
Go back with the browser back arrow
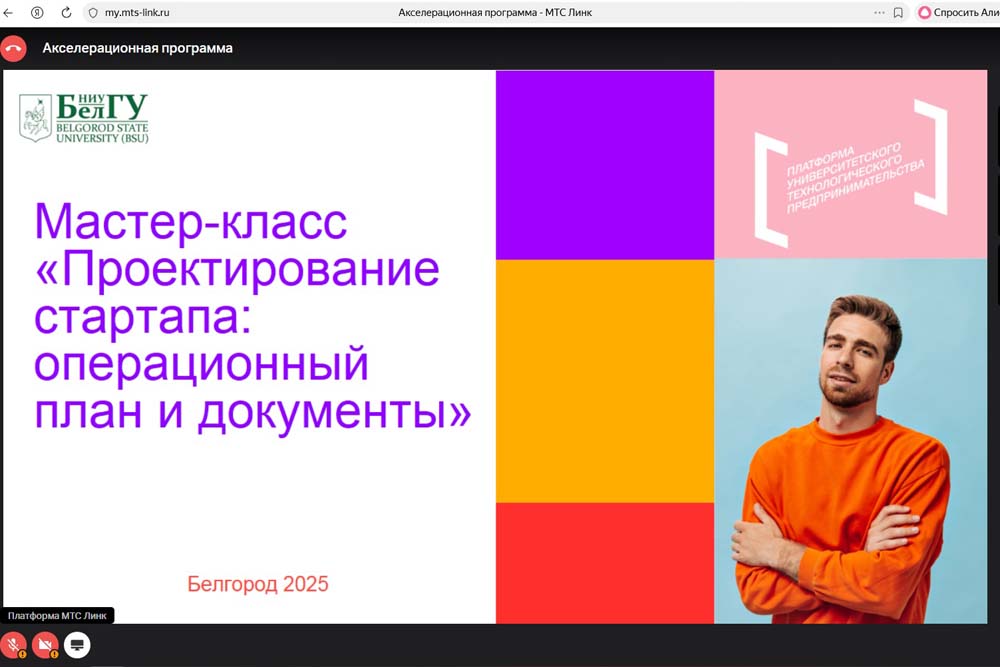(8, 13)
